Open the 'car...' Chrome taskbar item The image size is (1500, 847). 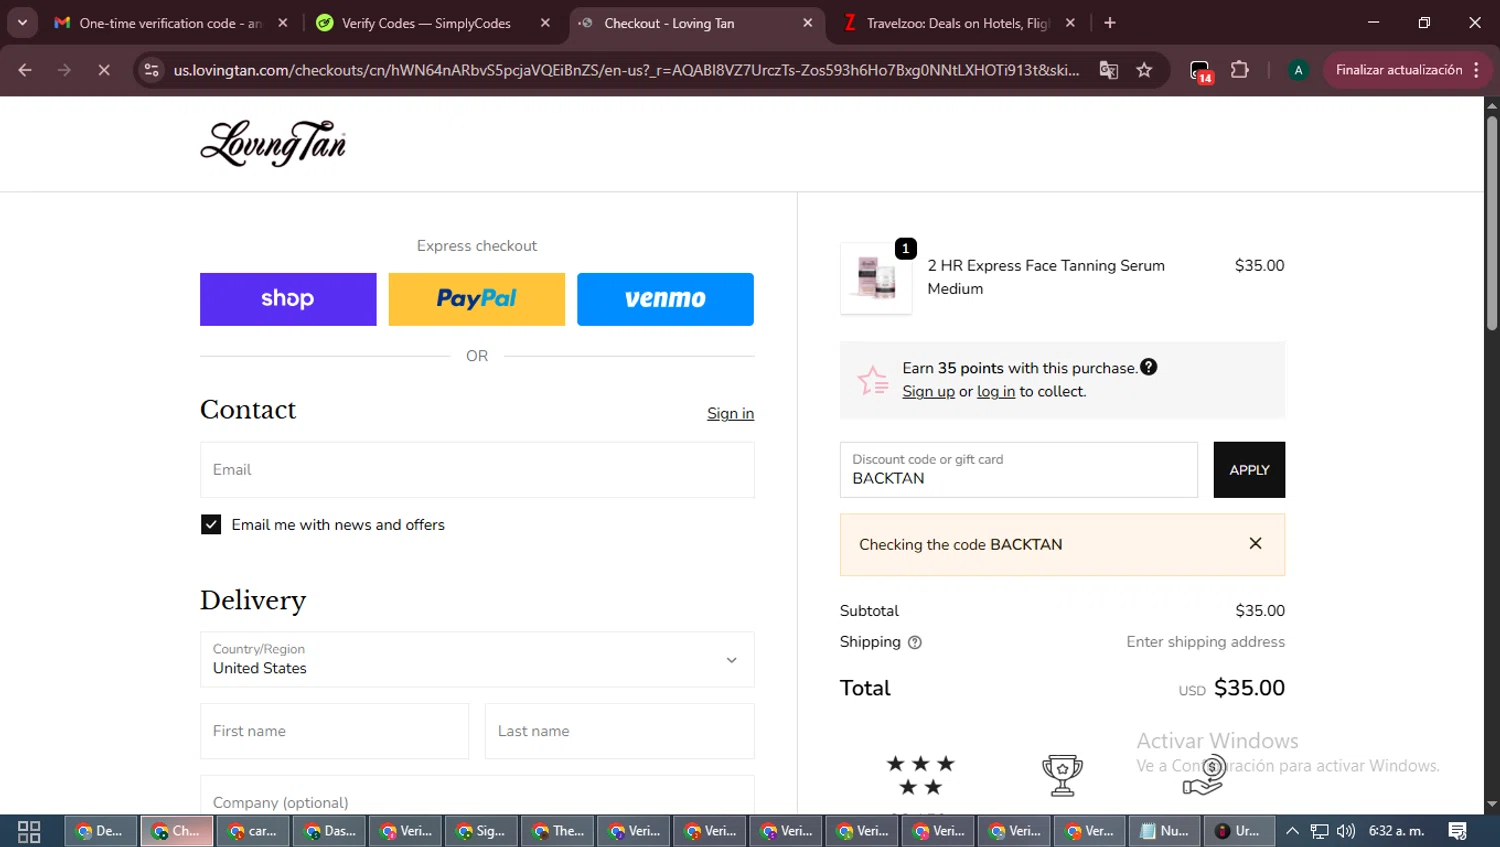pos(253,831)
